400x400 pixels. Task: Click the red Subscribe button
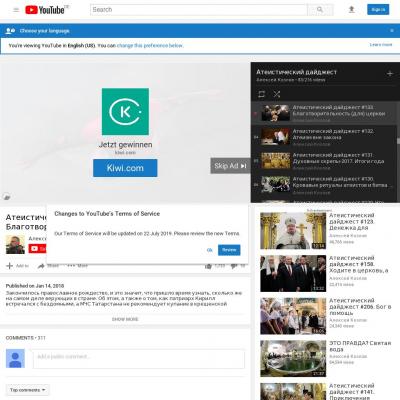pyautogui.click(x=37, y=249)
